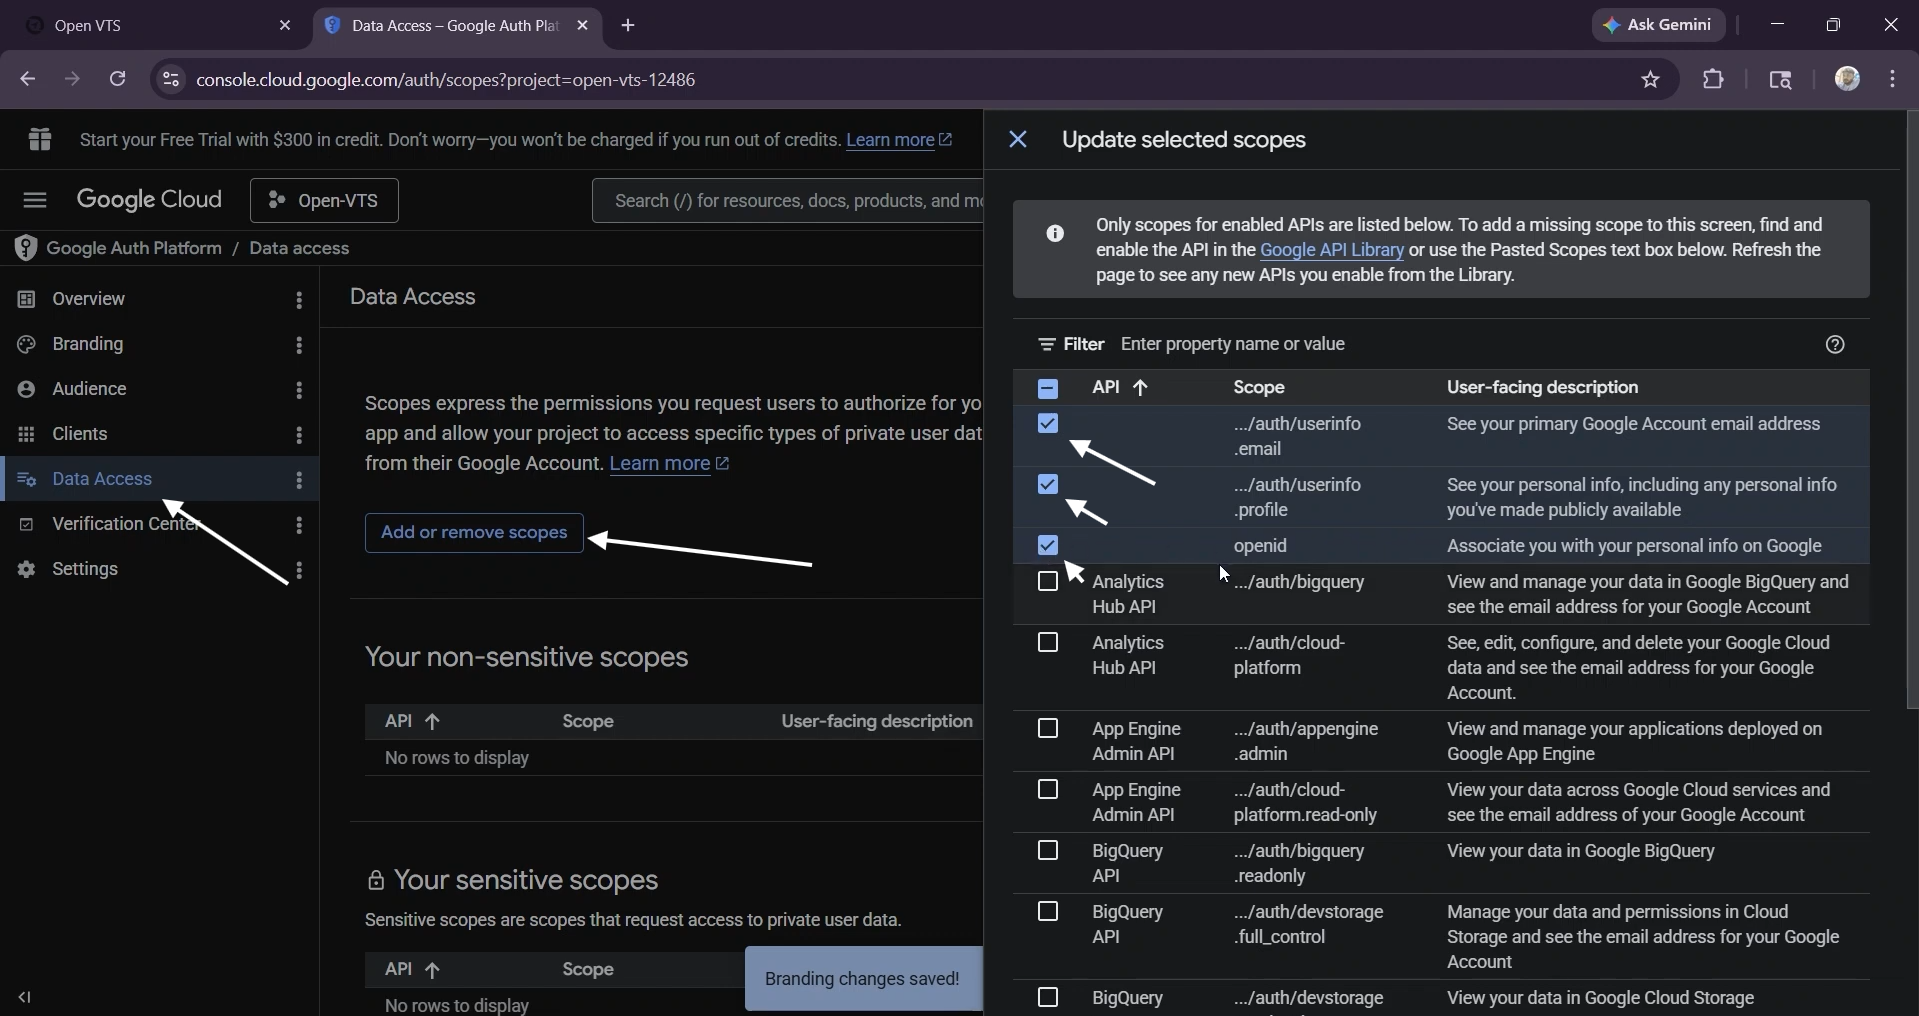This screenshot has height=1016, width=1919.
Task: Open the more options dots for Settings
Action: coord(299,570)
